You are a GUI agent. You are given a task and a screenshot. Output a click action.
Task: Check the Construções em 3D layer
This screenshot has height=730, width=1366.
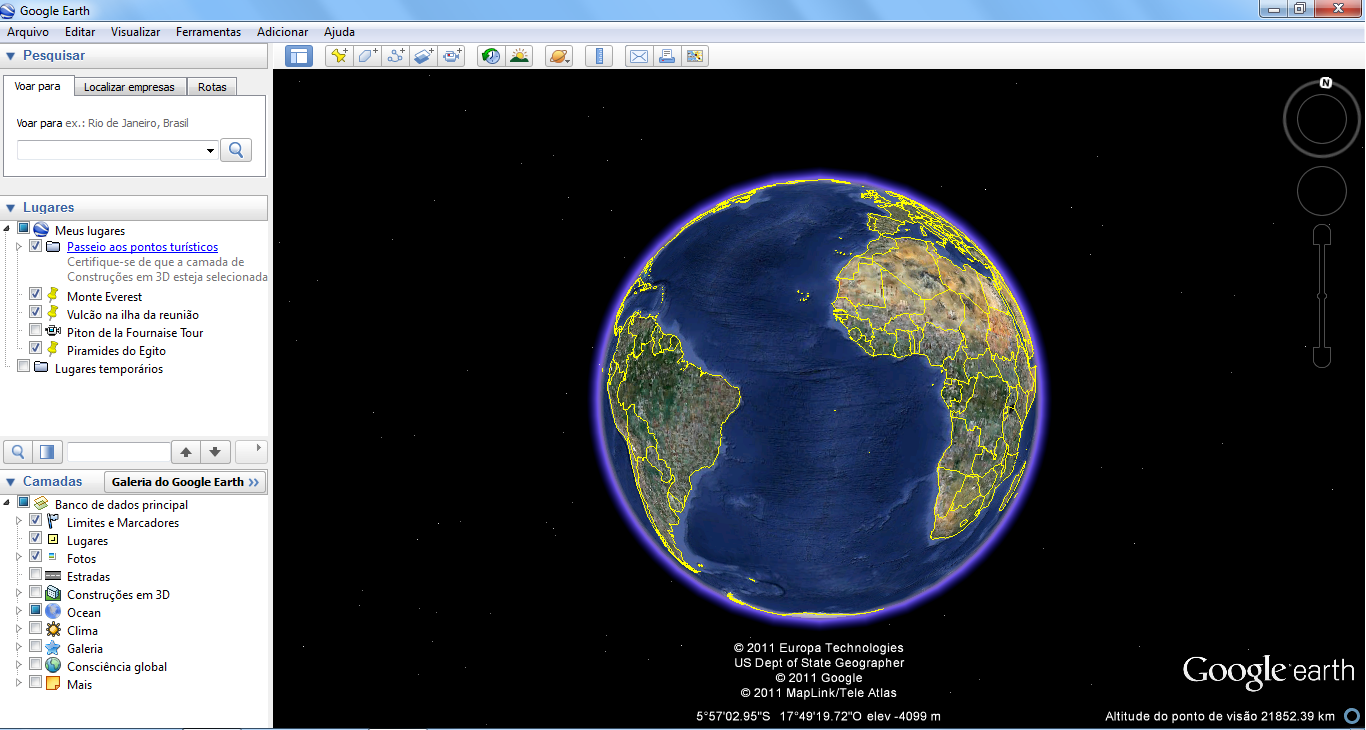tap(37, 594)
